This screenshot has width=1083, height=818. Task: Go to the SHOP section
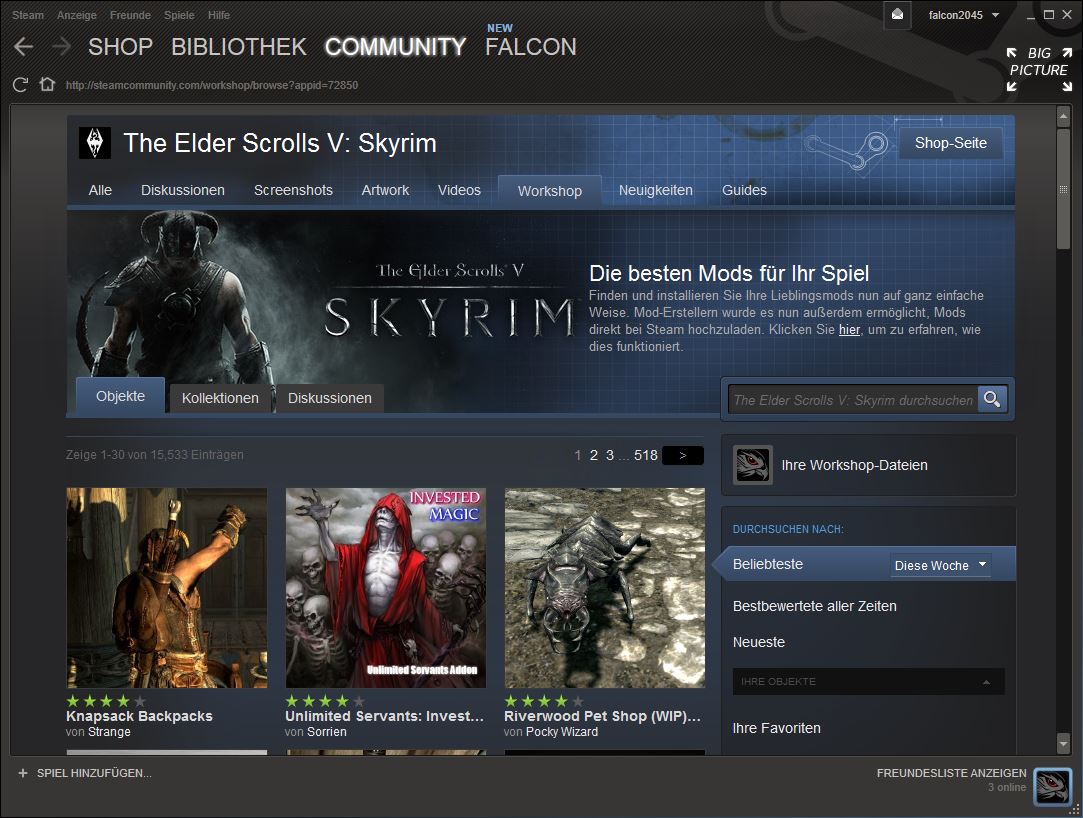click(120, 47)
